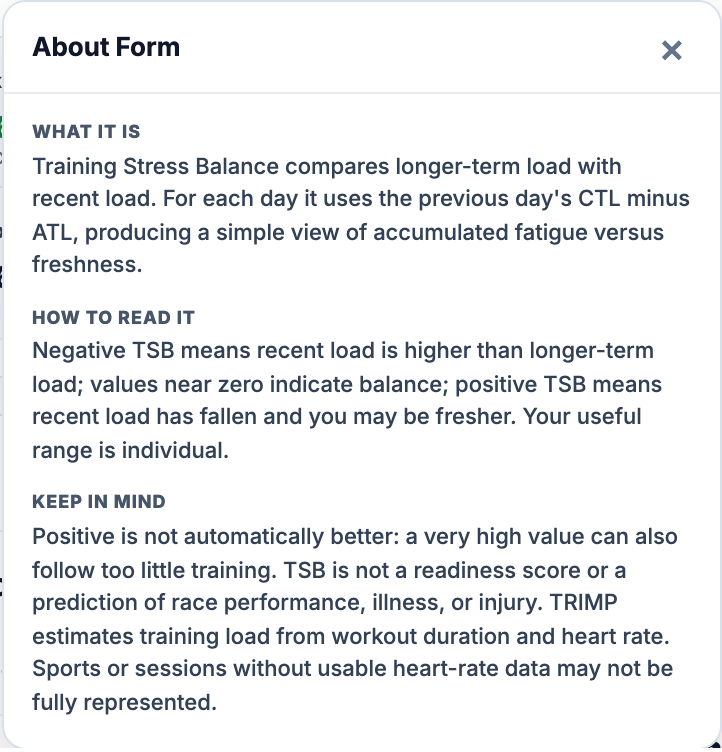Screen dimensions: 722x752
Task: Click the phrase Positive is not automatically better
Action: (x=215, y=537)
